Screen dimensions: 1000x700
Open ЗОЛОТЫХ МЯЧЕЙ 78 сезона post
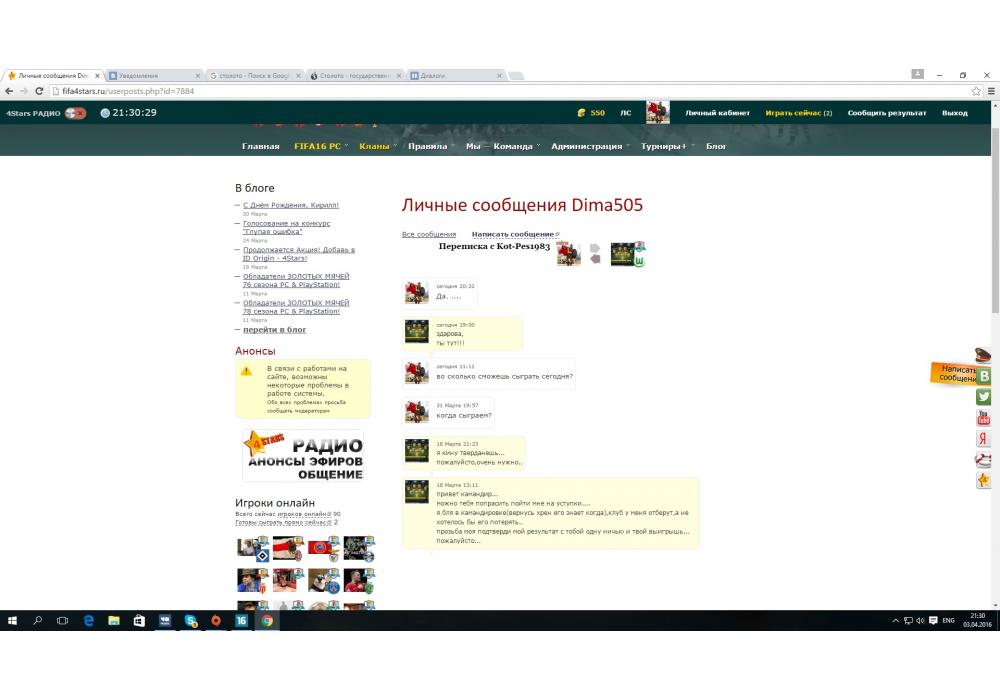pyautogui.click(x=296, y=307)
